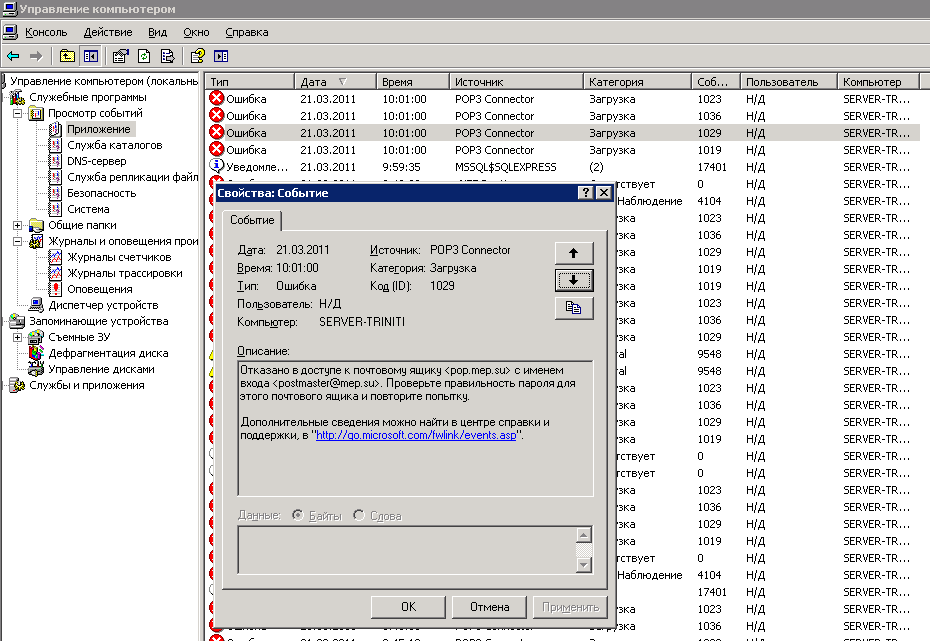Click info icon of MSSQL$SQLEXPRESS event row
Screen dimensions: 930x641
coord(216,167)
